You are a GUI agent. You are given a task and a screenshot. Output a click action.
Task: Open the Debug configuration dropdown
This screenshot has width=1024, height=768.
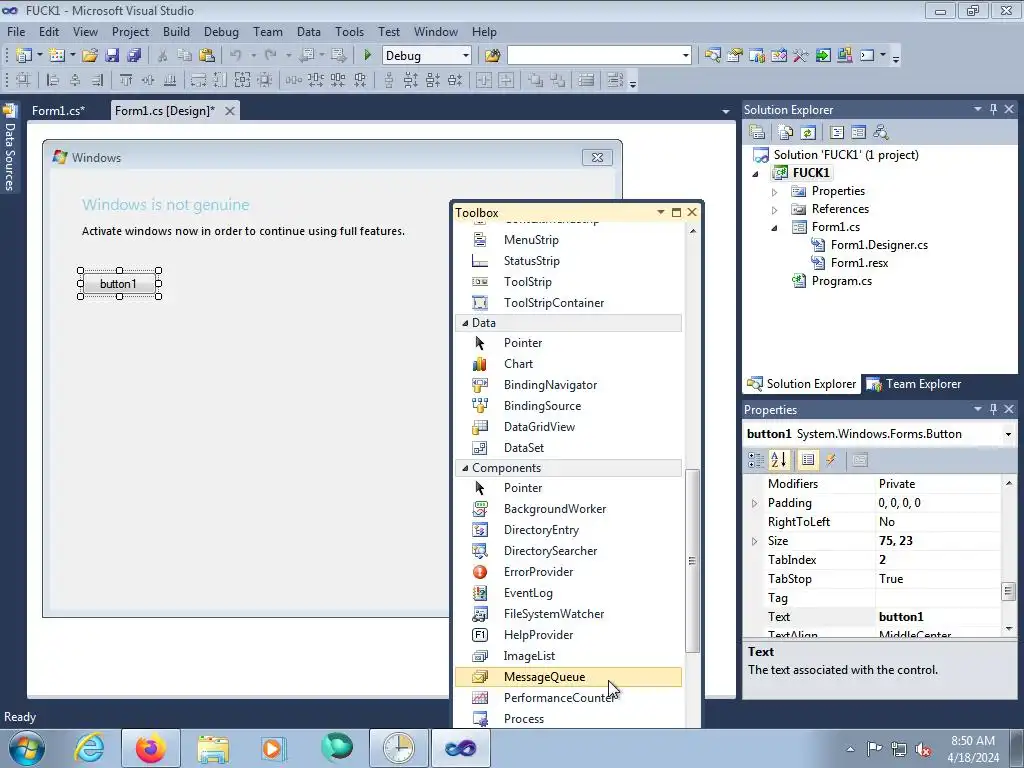click(466, 56)
